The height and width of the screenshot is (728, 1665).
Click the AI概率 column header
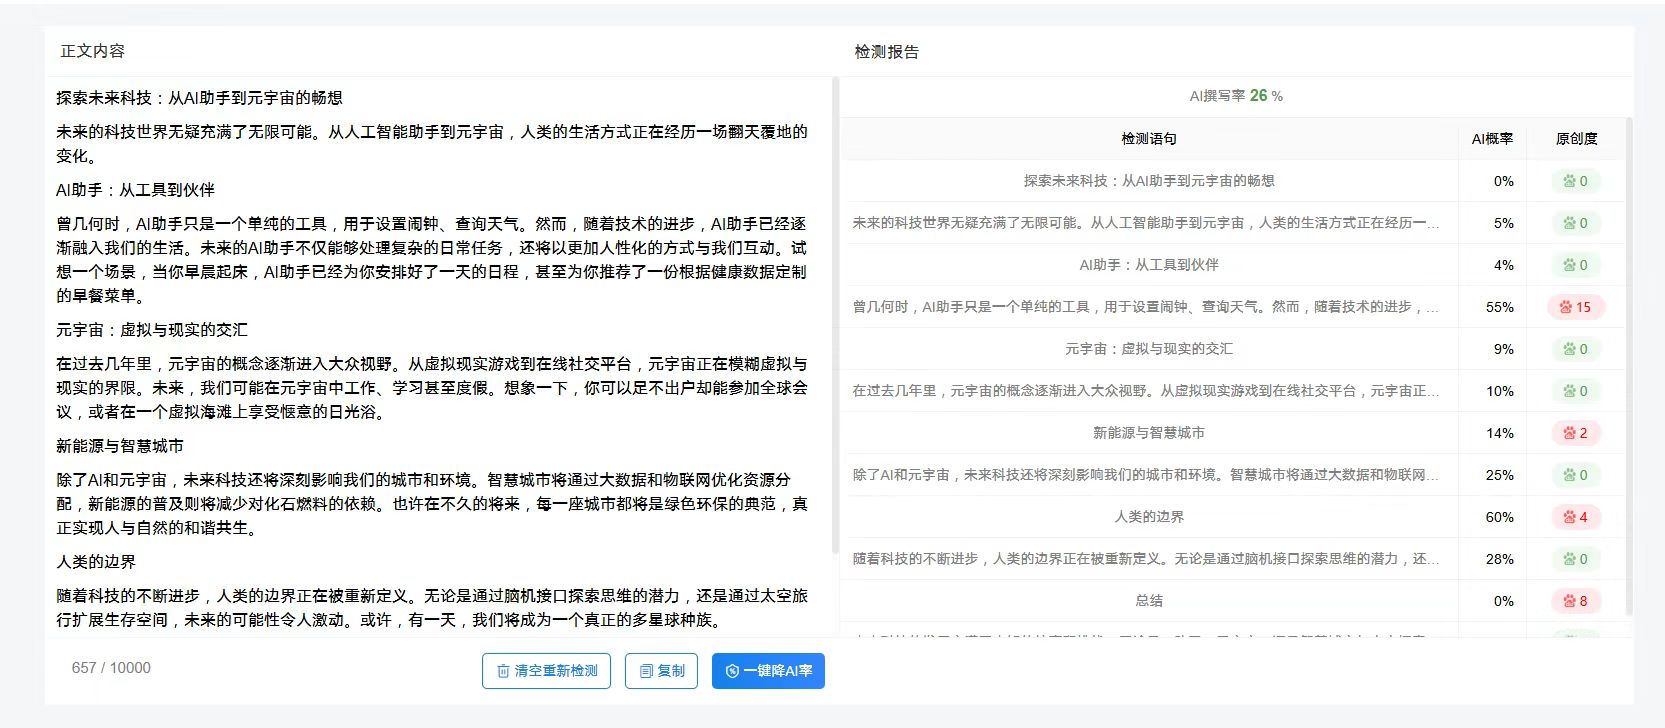coord(1492,139)
